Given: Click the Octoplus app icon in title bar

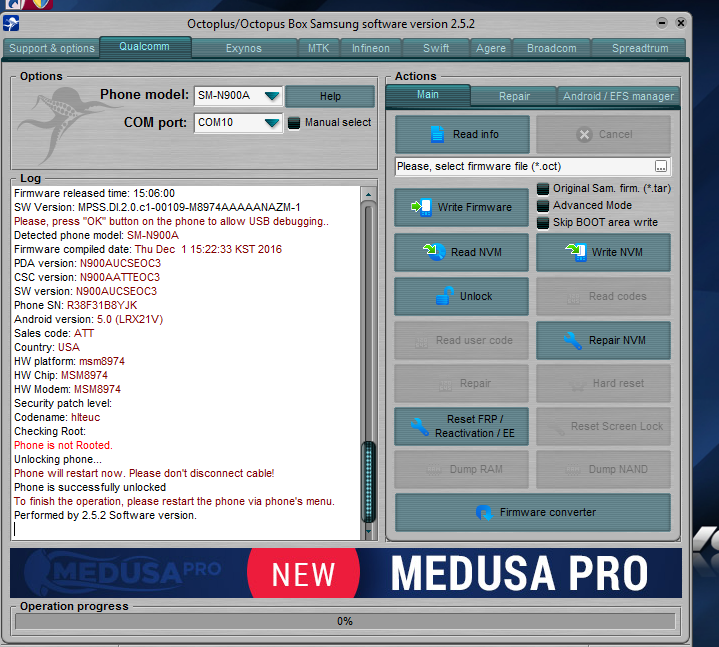Looking at the screenshot, I should 11,23.
